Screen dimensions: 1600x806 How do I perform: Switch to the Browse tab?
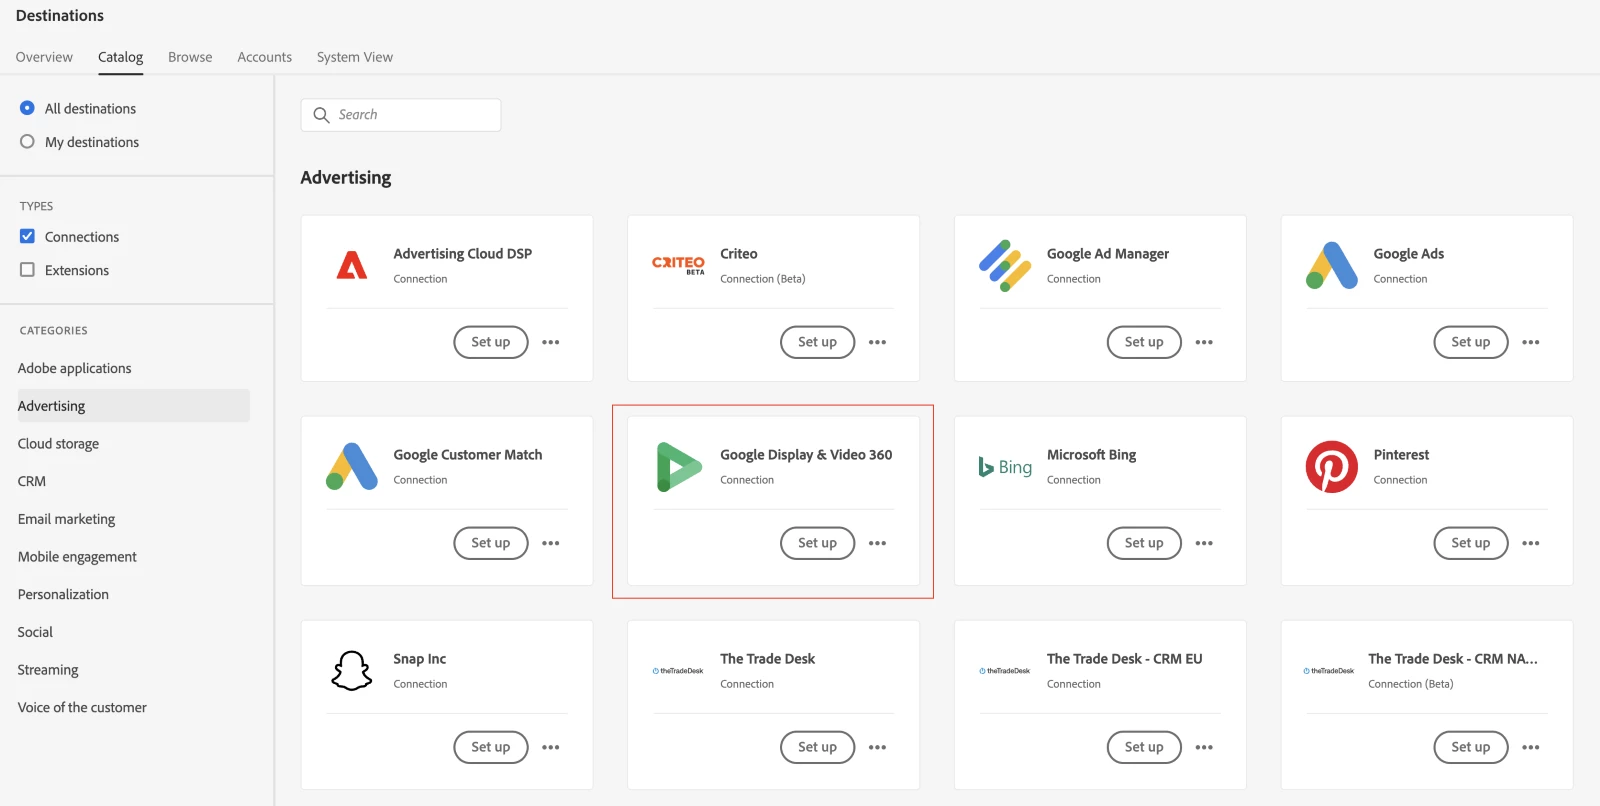click(x=190, y=57)
